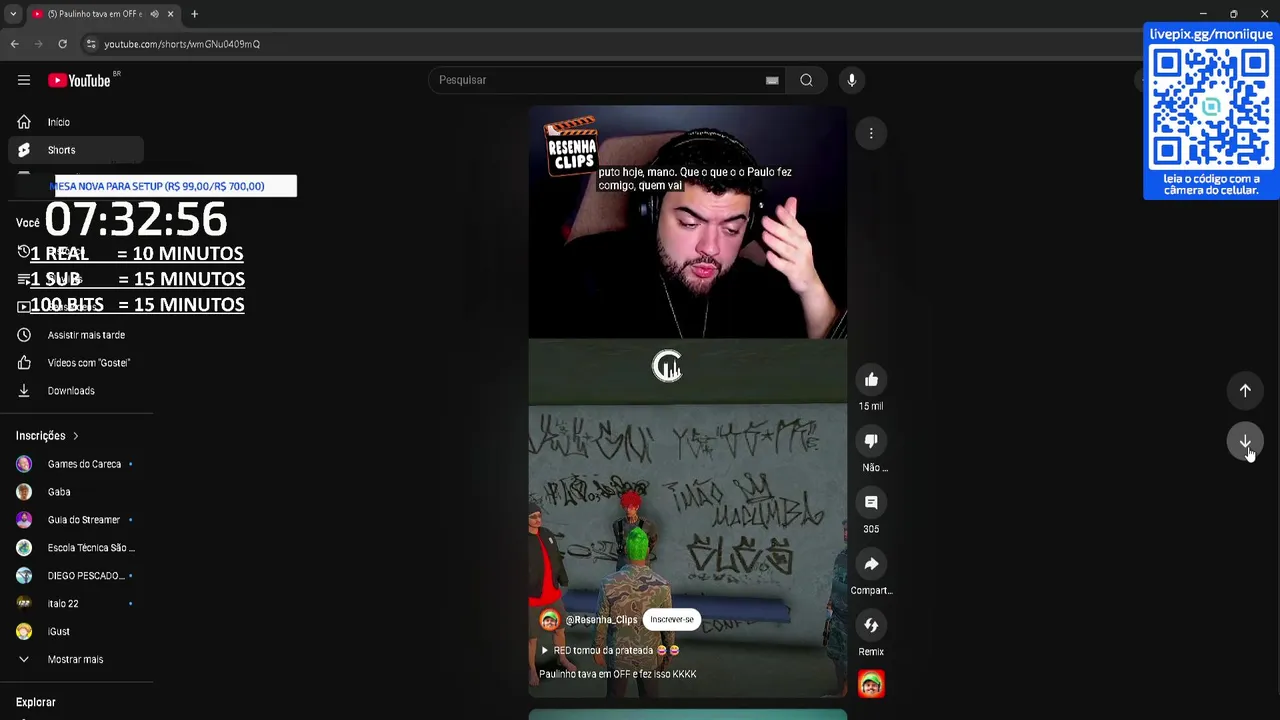Open Gaba channel subscription

click(x=76, y=492)
